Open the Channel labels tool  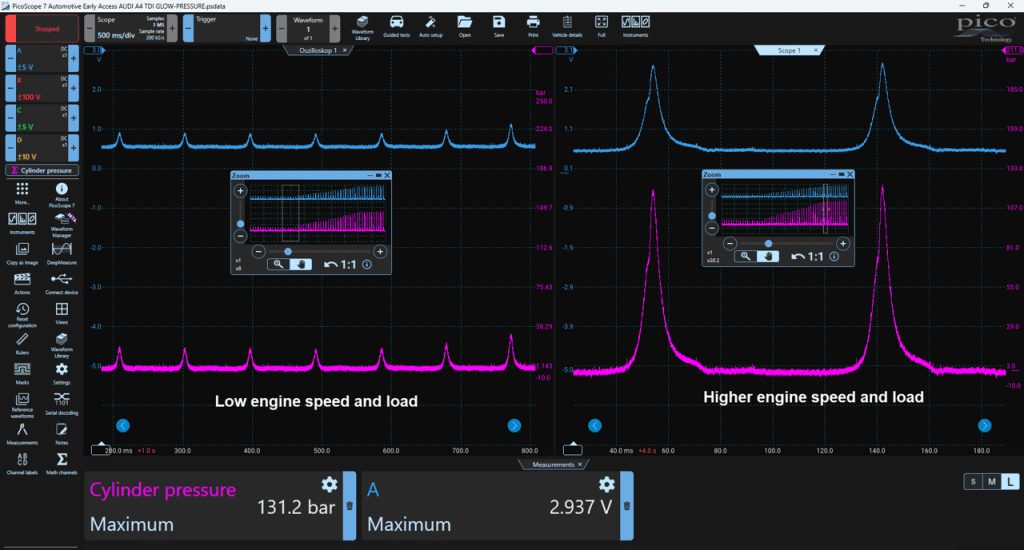click(x=22, y=464)
